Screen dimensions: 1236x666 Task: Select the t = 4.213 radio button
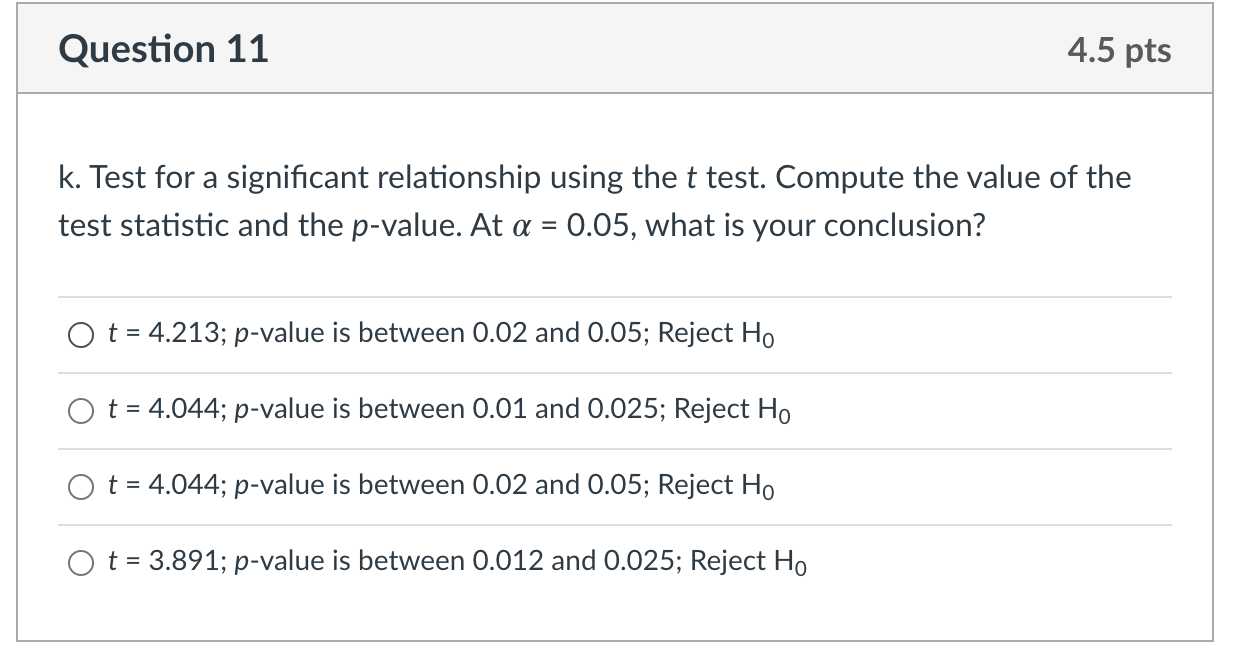pyautogui.click(x=81, y=336)
